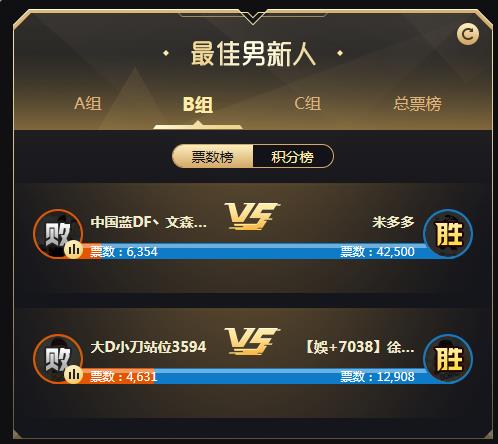Open 米多多 player name

[393, 222]
